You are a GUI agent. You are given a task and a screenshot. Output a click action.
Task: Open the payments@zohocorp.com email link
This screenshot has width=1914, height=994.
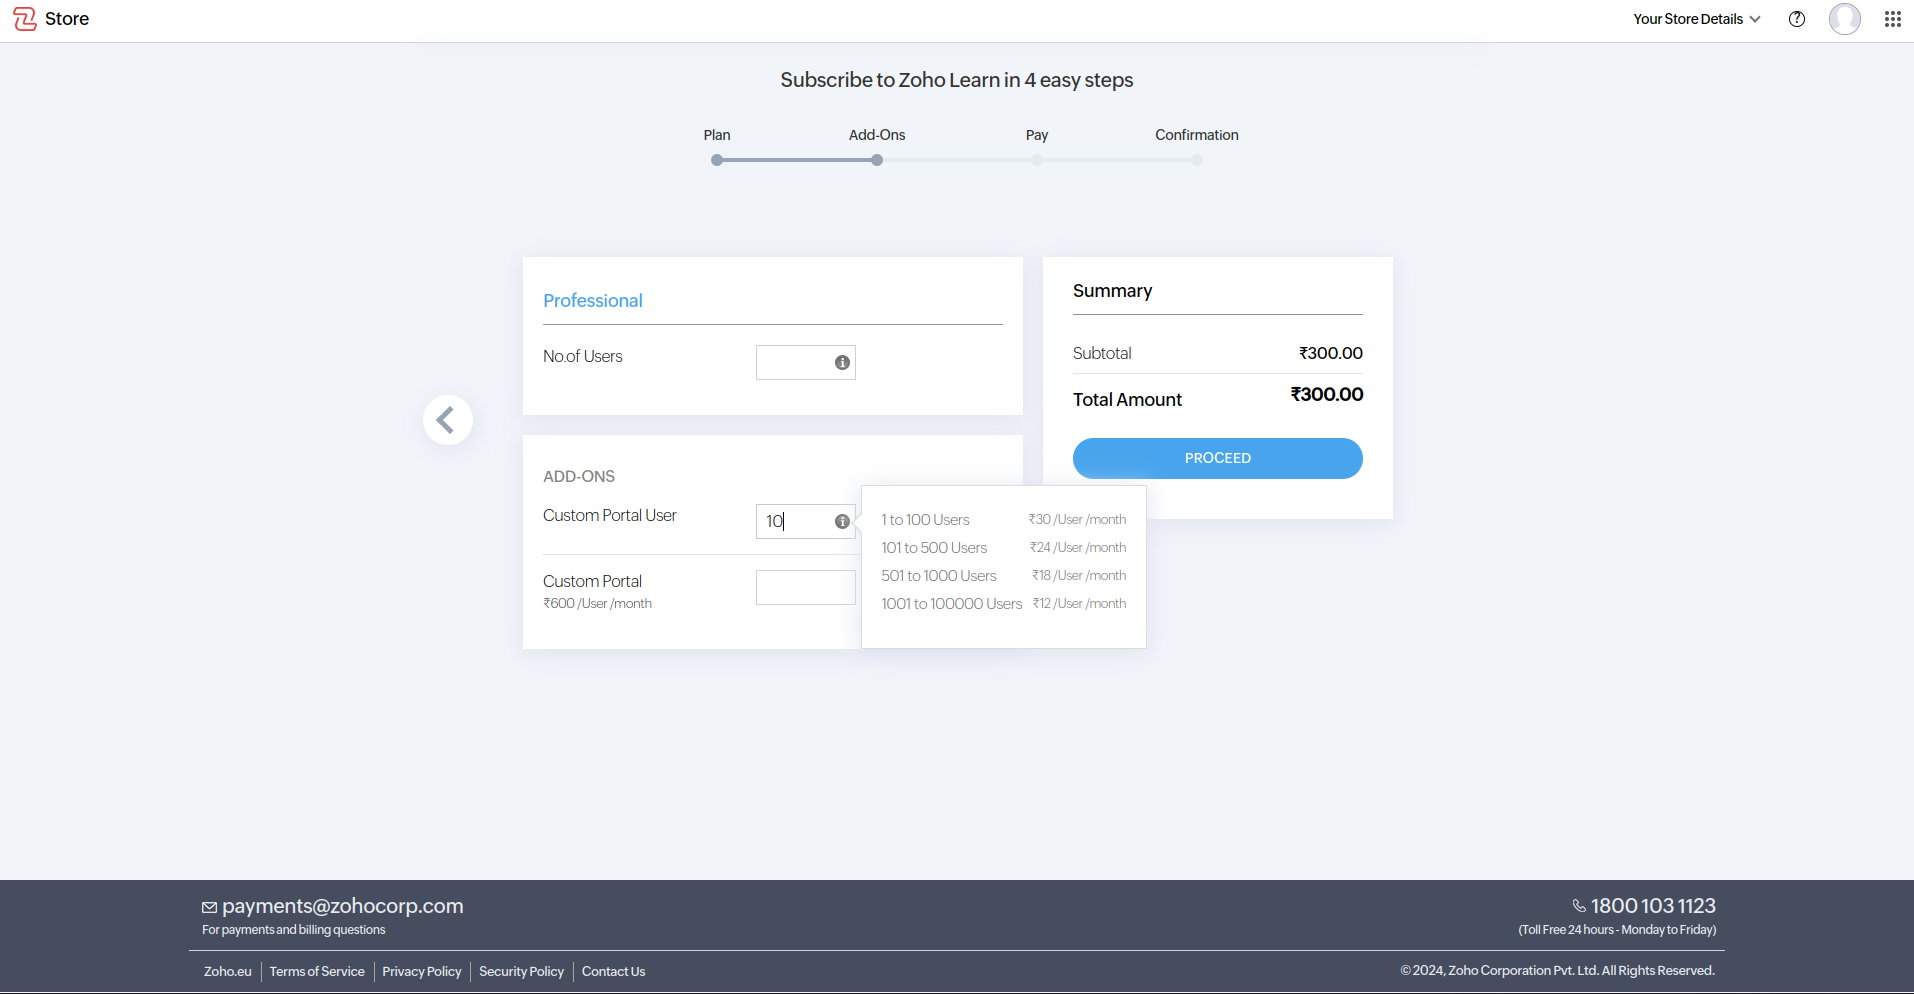coord(342,906)
